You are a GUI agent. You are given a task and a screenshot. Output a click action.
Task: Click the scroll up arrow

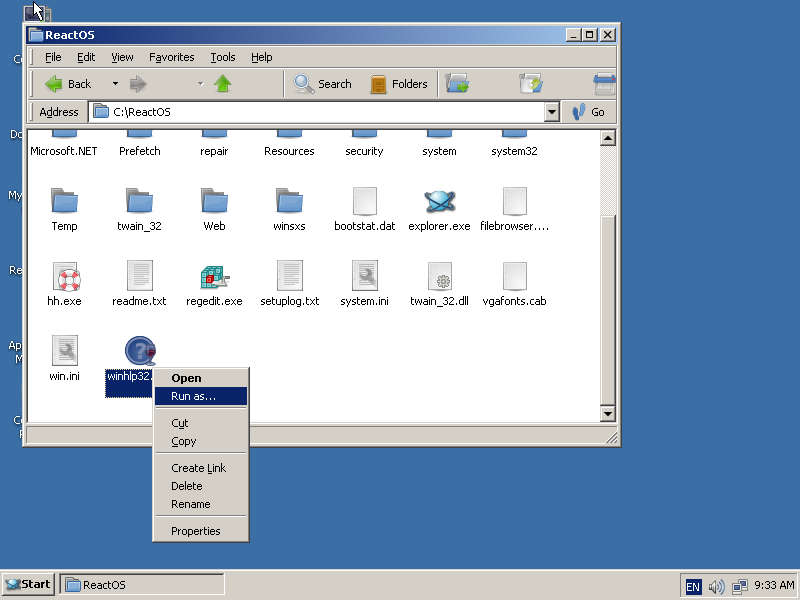point(608,138)
